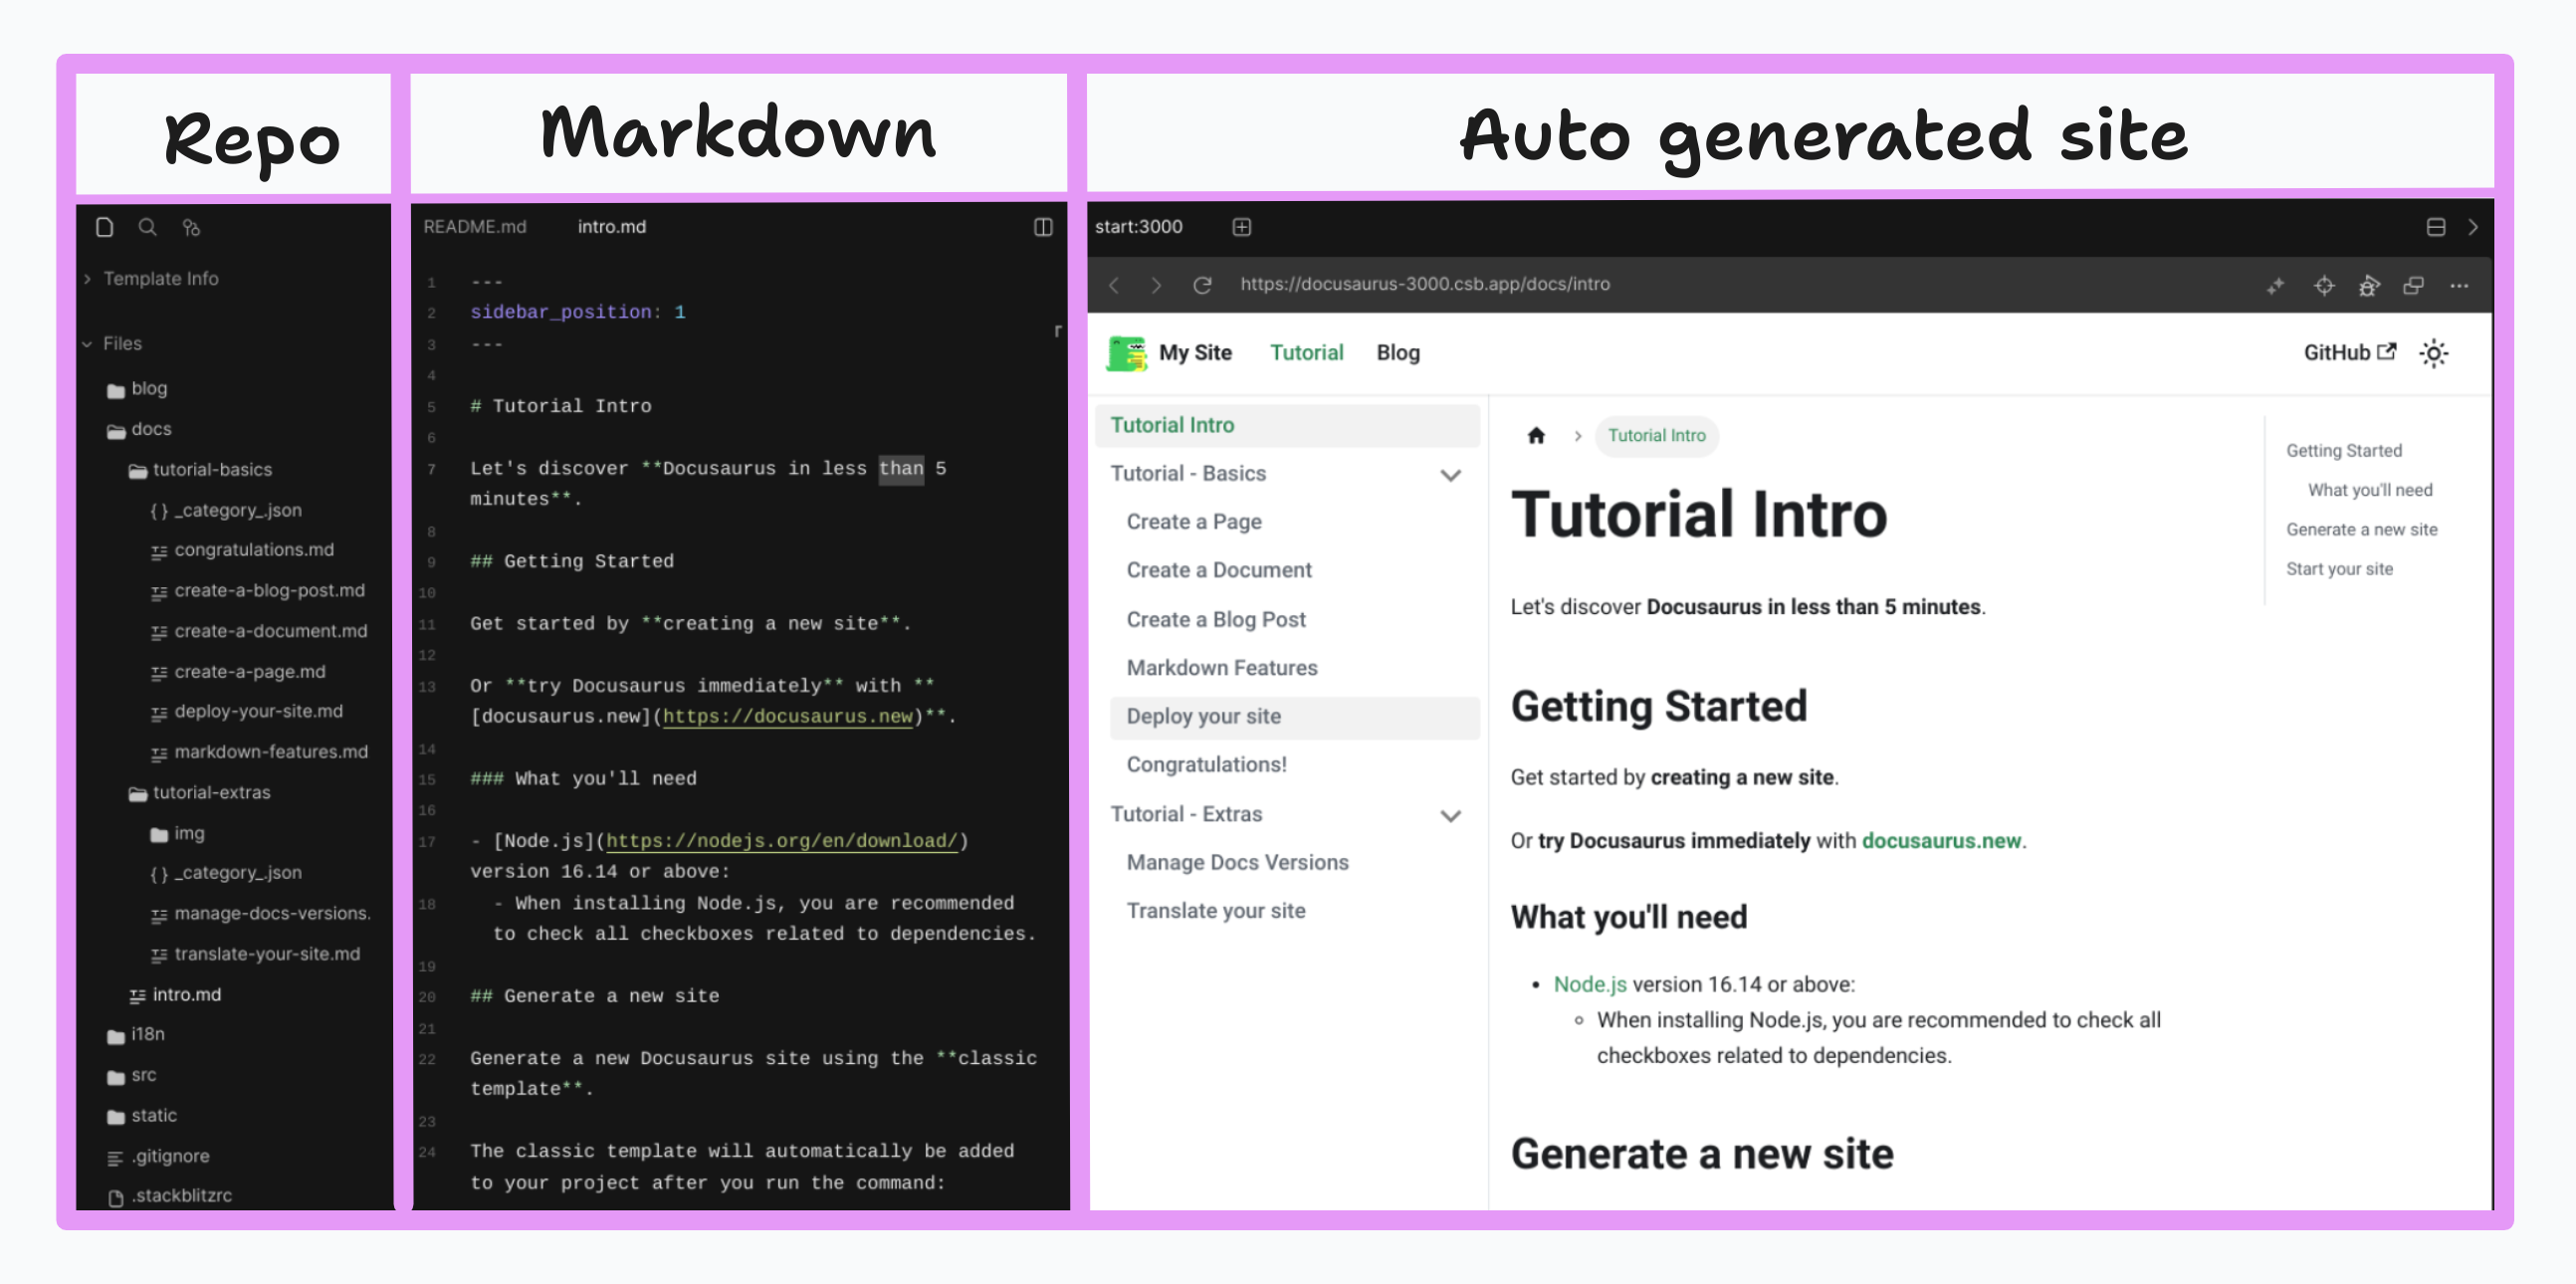This screenshot has height=1284, width=2576.
Task: Select the intro.md editor tab
Action: (611, 227)
